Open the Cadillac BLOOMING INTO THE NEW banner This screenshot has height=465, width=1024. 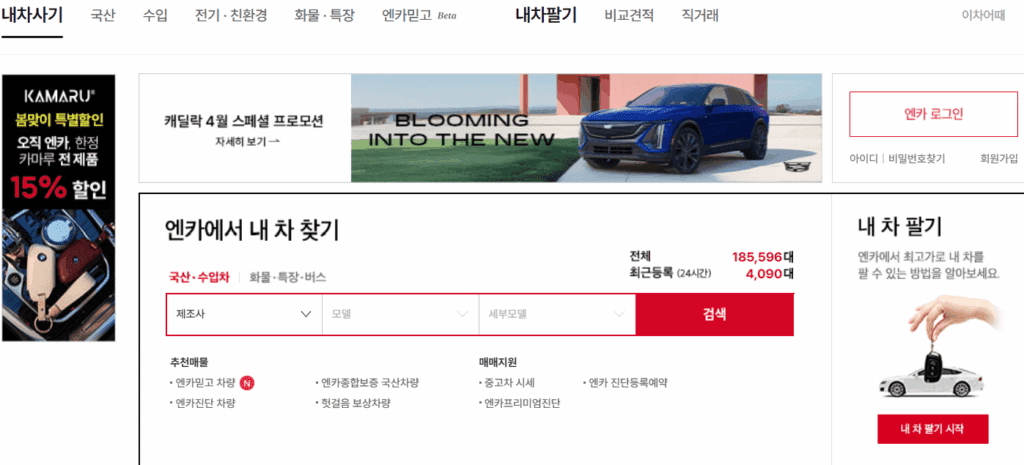coord(586,128)
